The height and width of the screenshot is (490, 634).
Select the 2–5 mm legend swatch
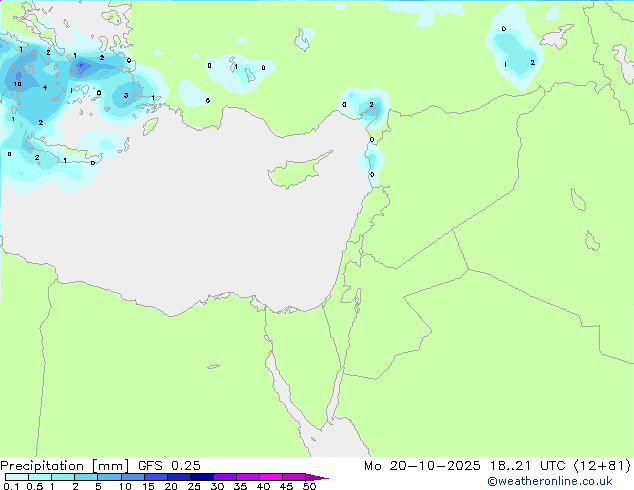[86, 477]
